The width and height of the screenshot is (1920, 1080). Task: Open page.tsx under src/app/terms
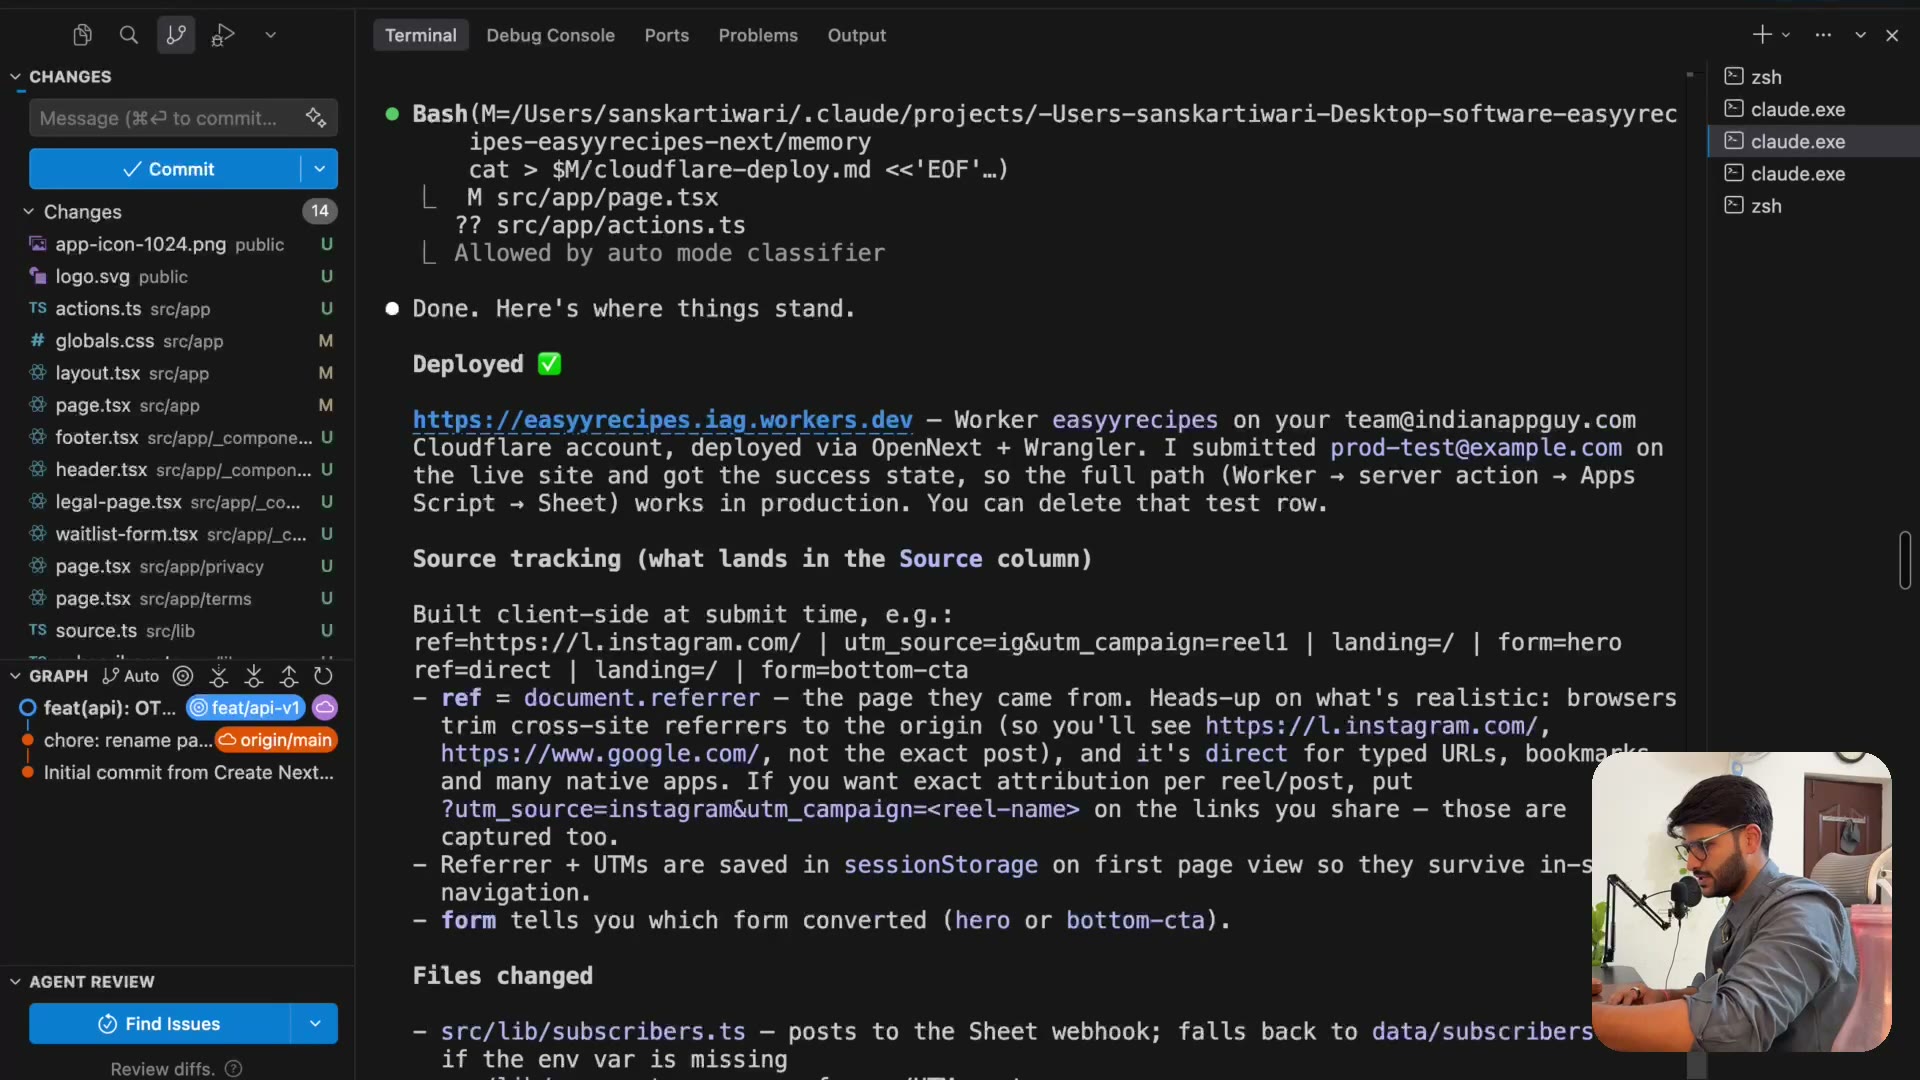click(x=179, y=598)
